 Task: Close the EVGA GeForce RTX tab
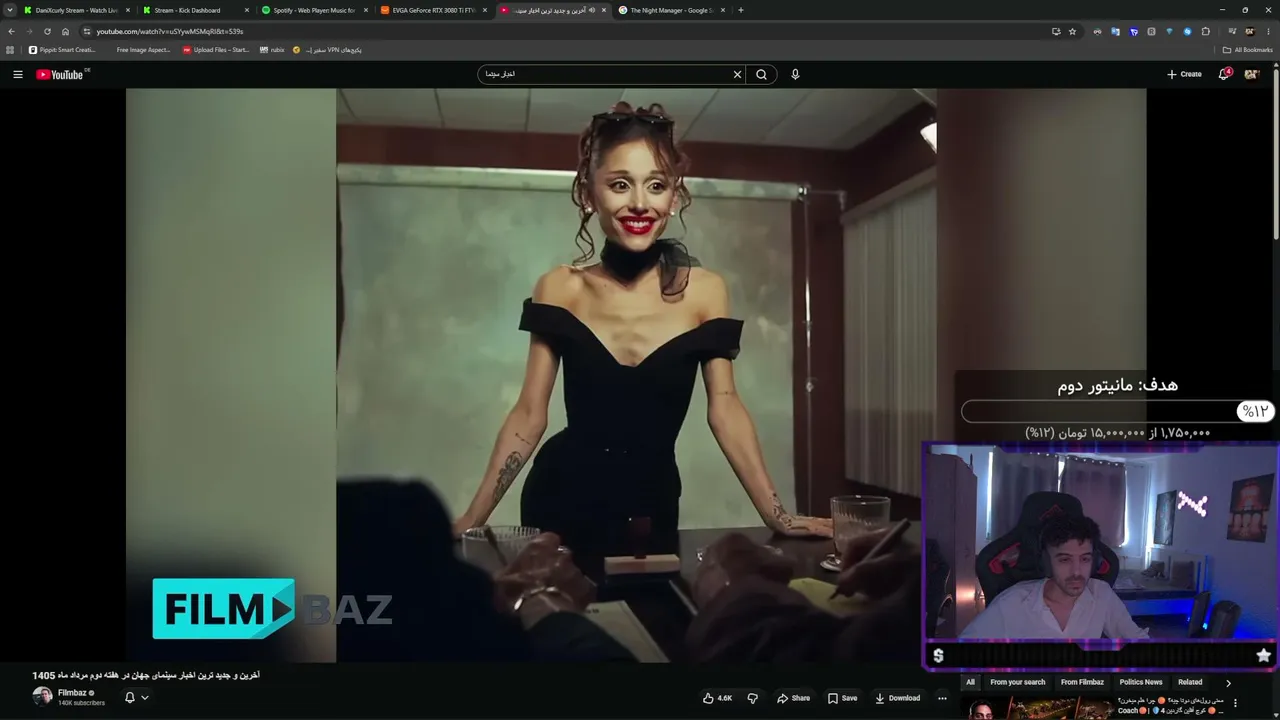[x=484, y=10]
